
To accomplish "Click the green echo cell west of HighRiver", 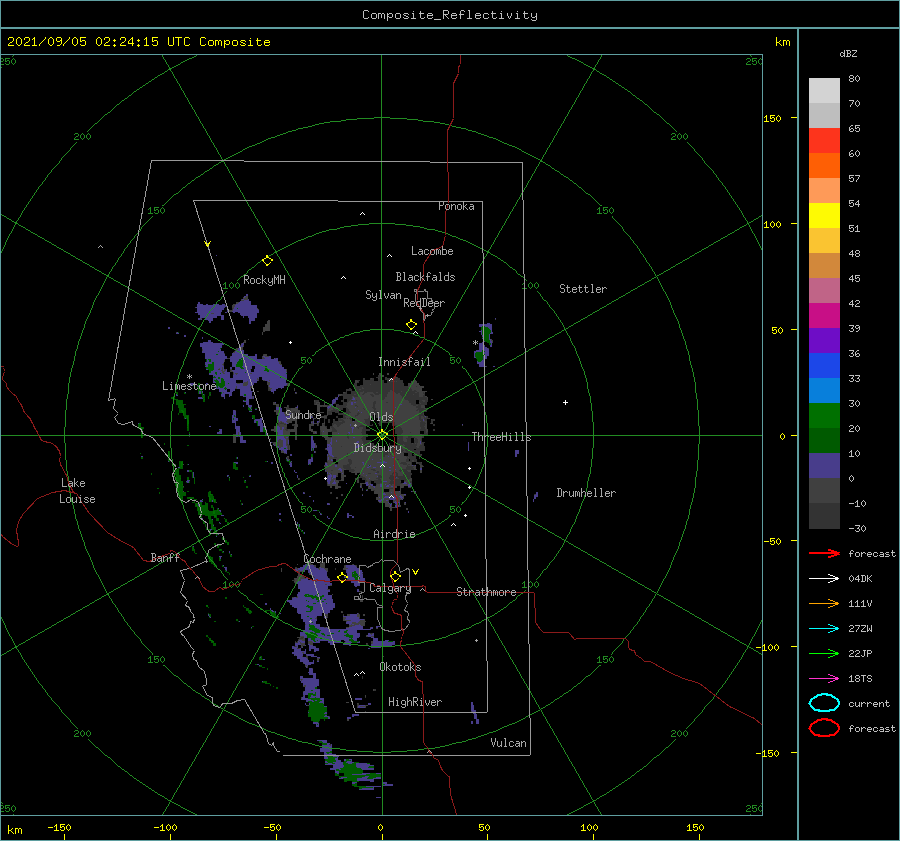I will point(317,710).
